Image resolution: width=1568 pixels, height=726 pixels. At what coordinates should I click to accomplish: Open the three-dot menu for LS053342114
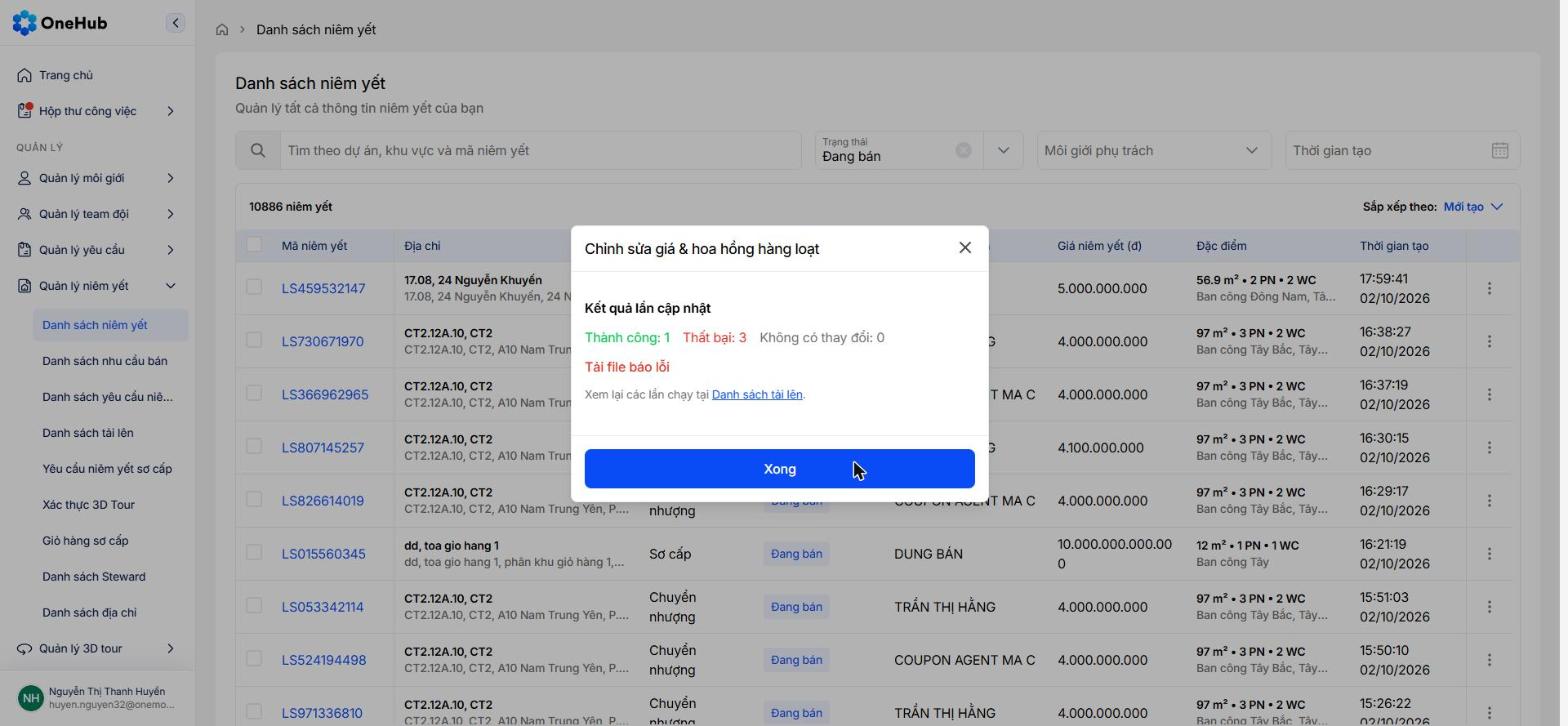(x=1489, y=607)
